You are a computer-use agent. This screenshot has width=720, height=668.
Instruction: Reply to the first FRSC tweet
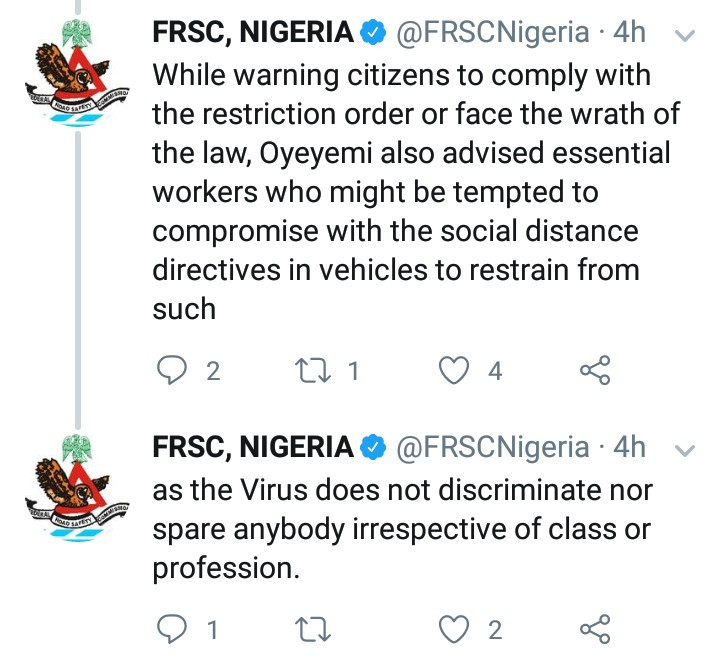tap(172, 370)
